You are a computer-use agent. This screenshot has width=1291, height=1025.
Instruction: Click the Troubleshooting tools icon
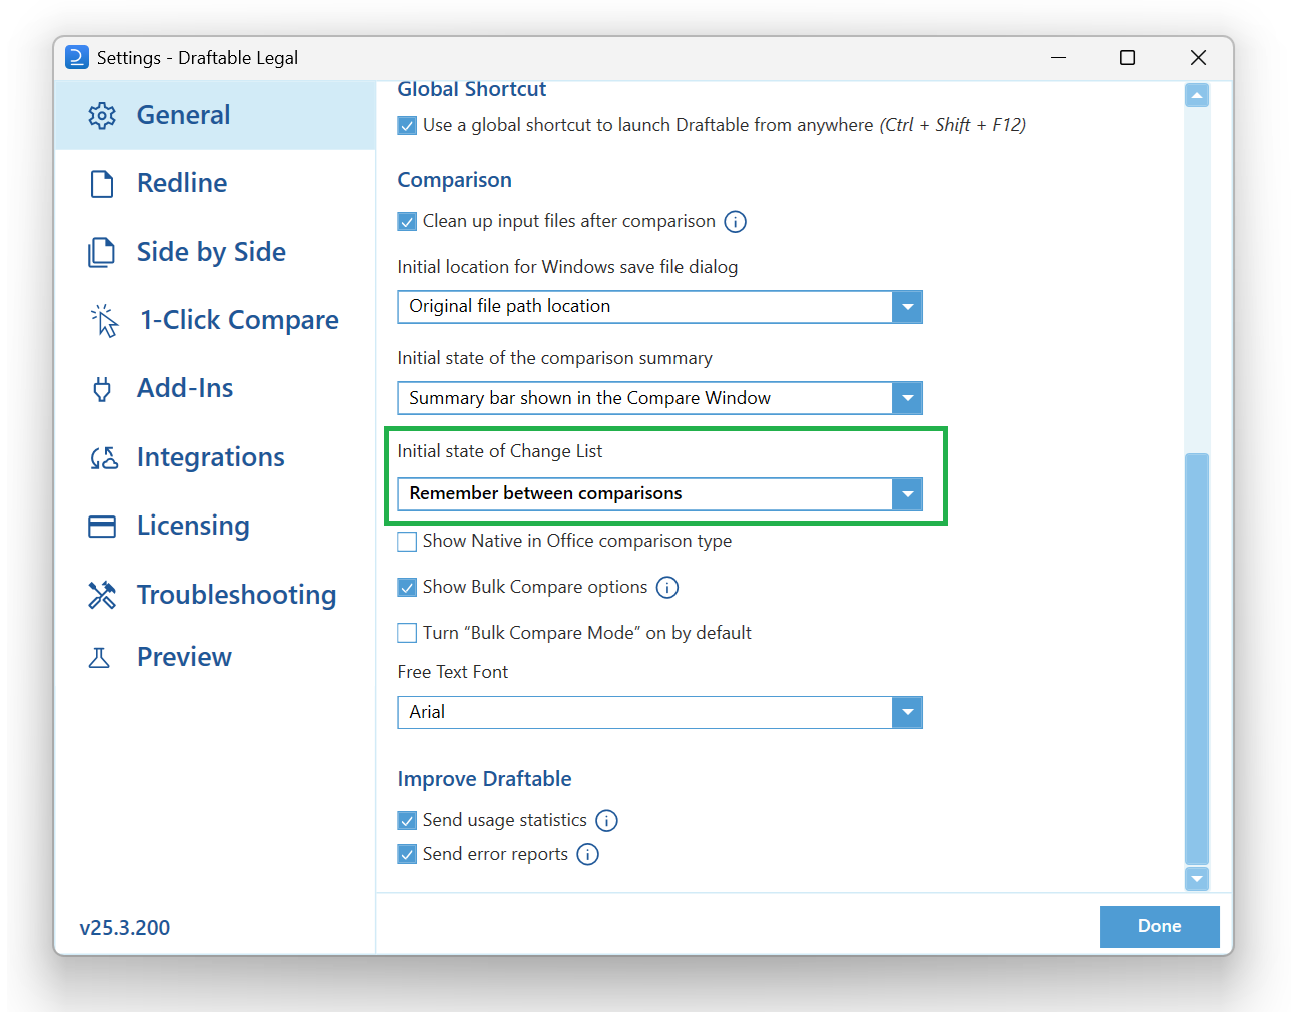(102, 595)
